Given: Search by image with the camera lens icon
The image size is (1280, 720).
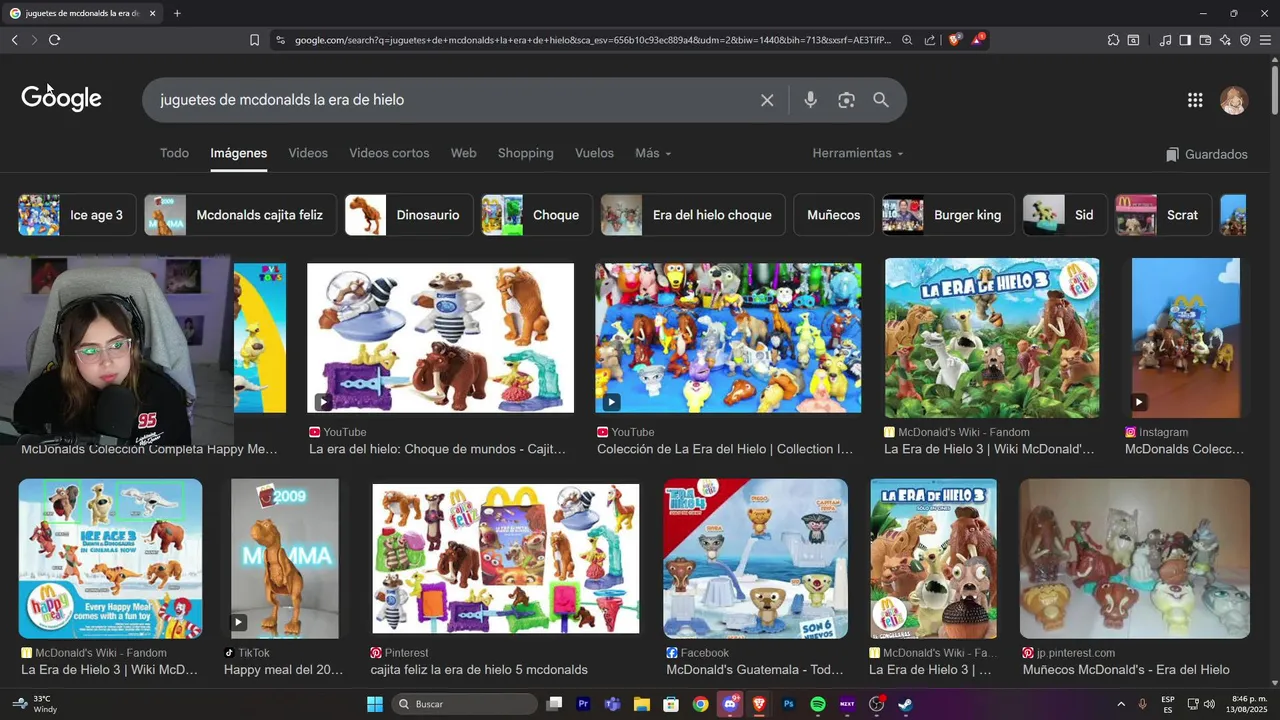Looking at the screenshot, I should coord(846,100).
